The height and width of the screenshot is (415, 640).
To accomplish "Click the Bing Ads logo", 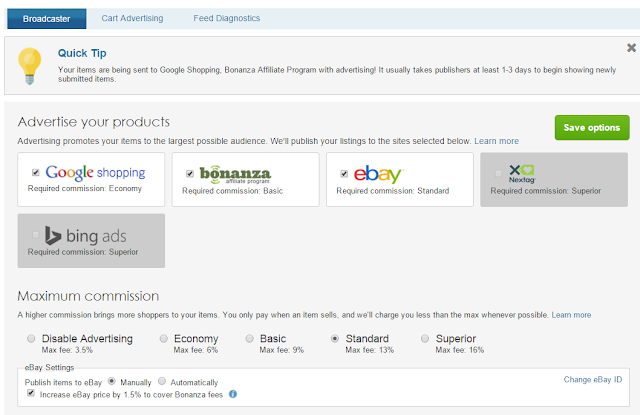I will point(86,235).
